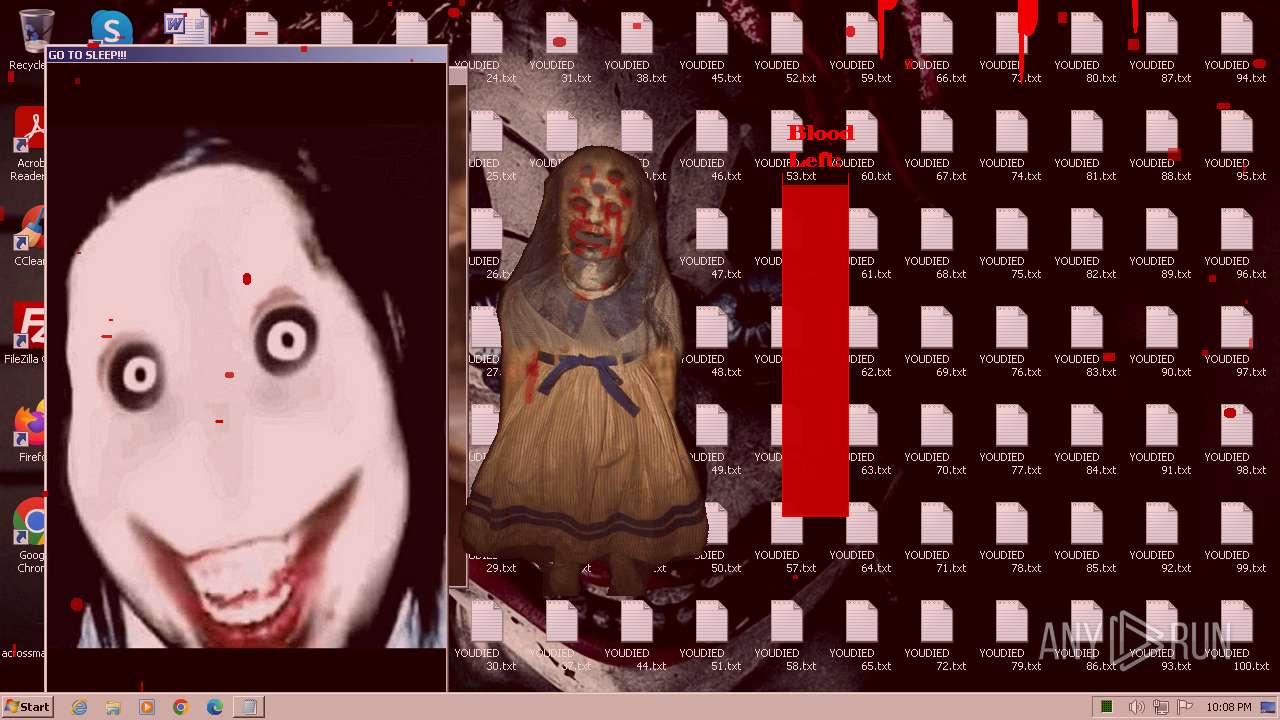
Task: Select the YOUDIED 69.txt file
Action: [936, 343]
